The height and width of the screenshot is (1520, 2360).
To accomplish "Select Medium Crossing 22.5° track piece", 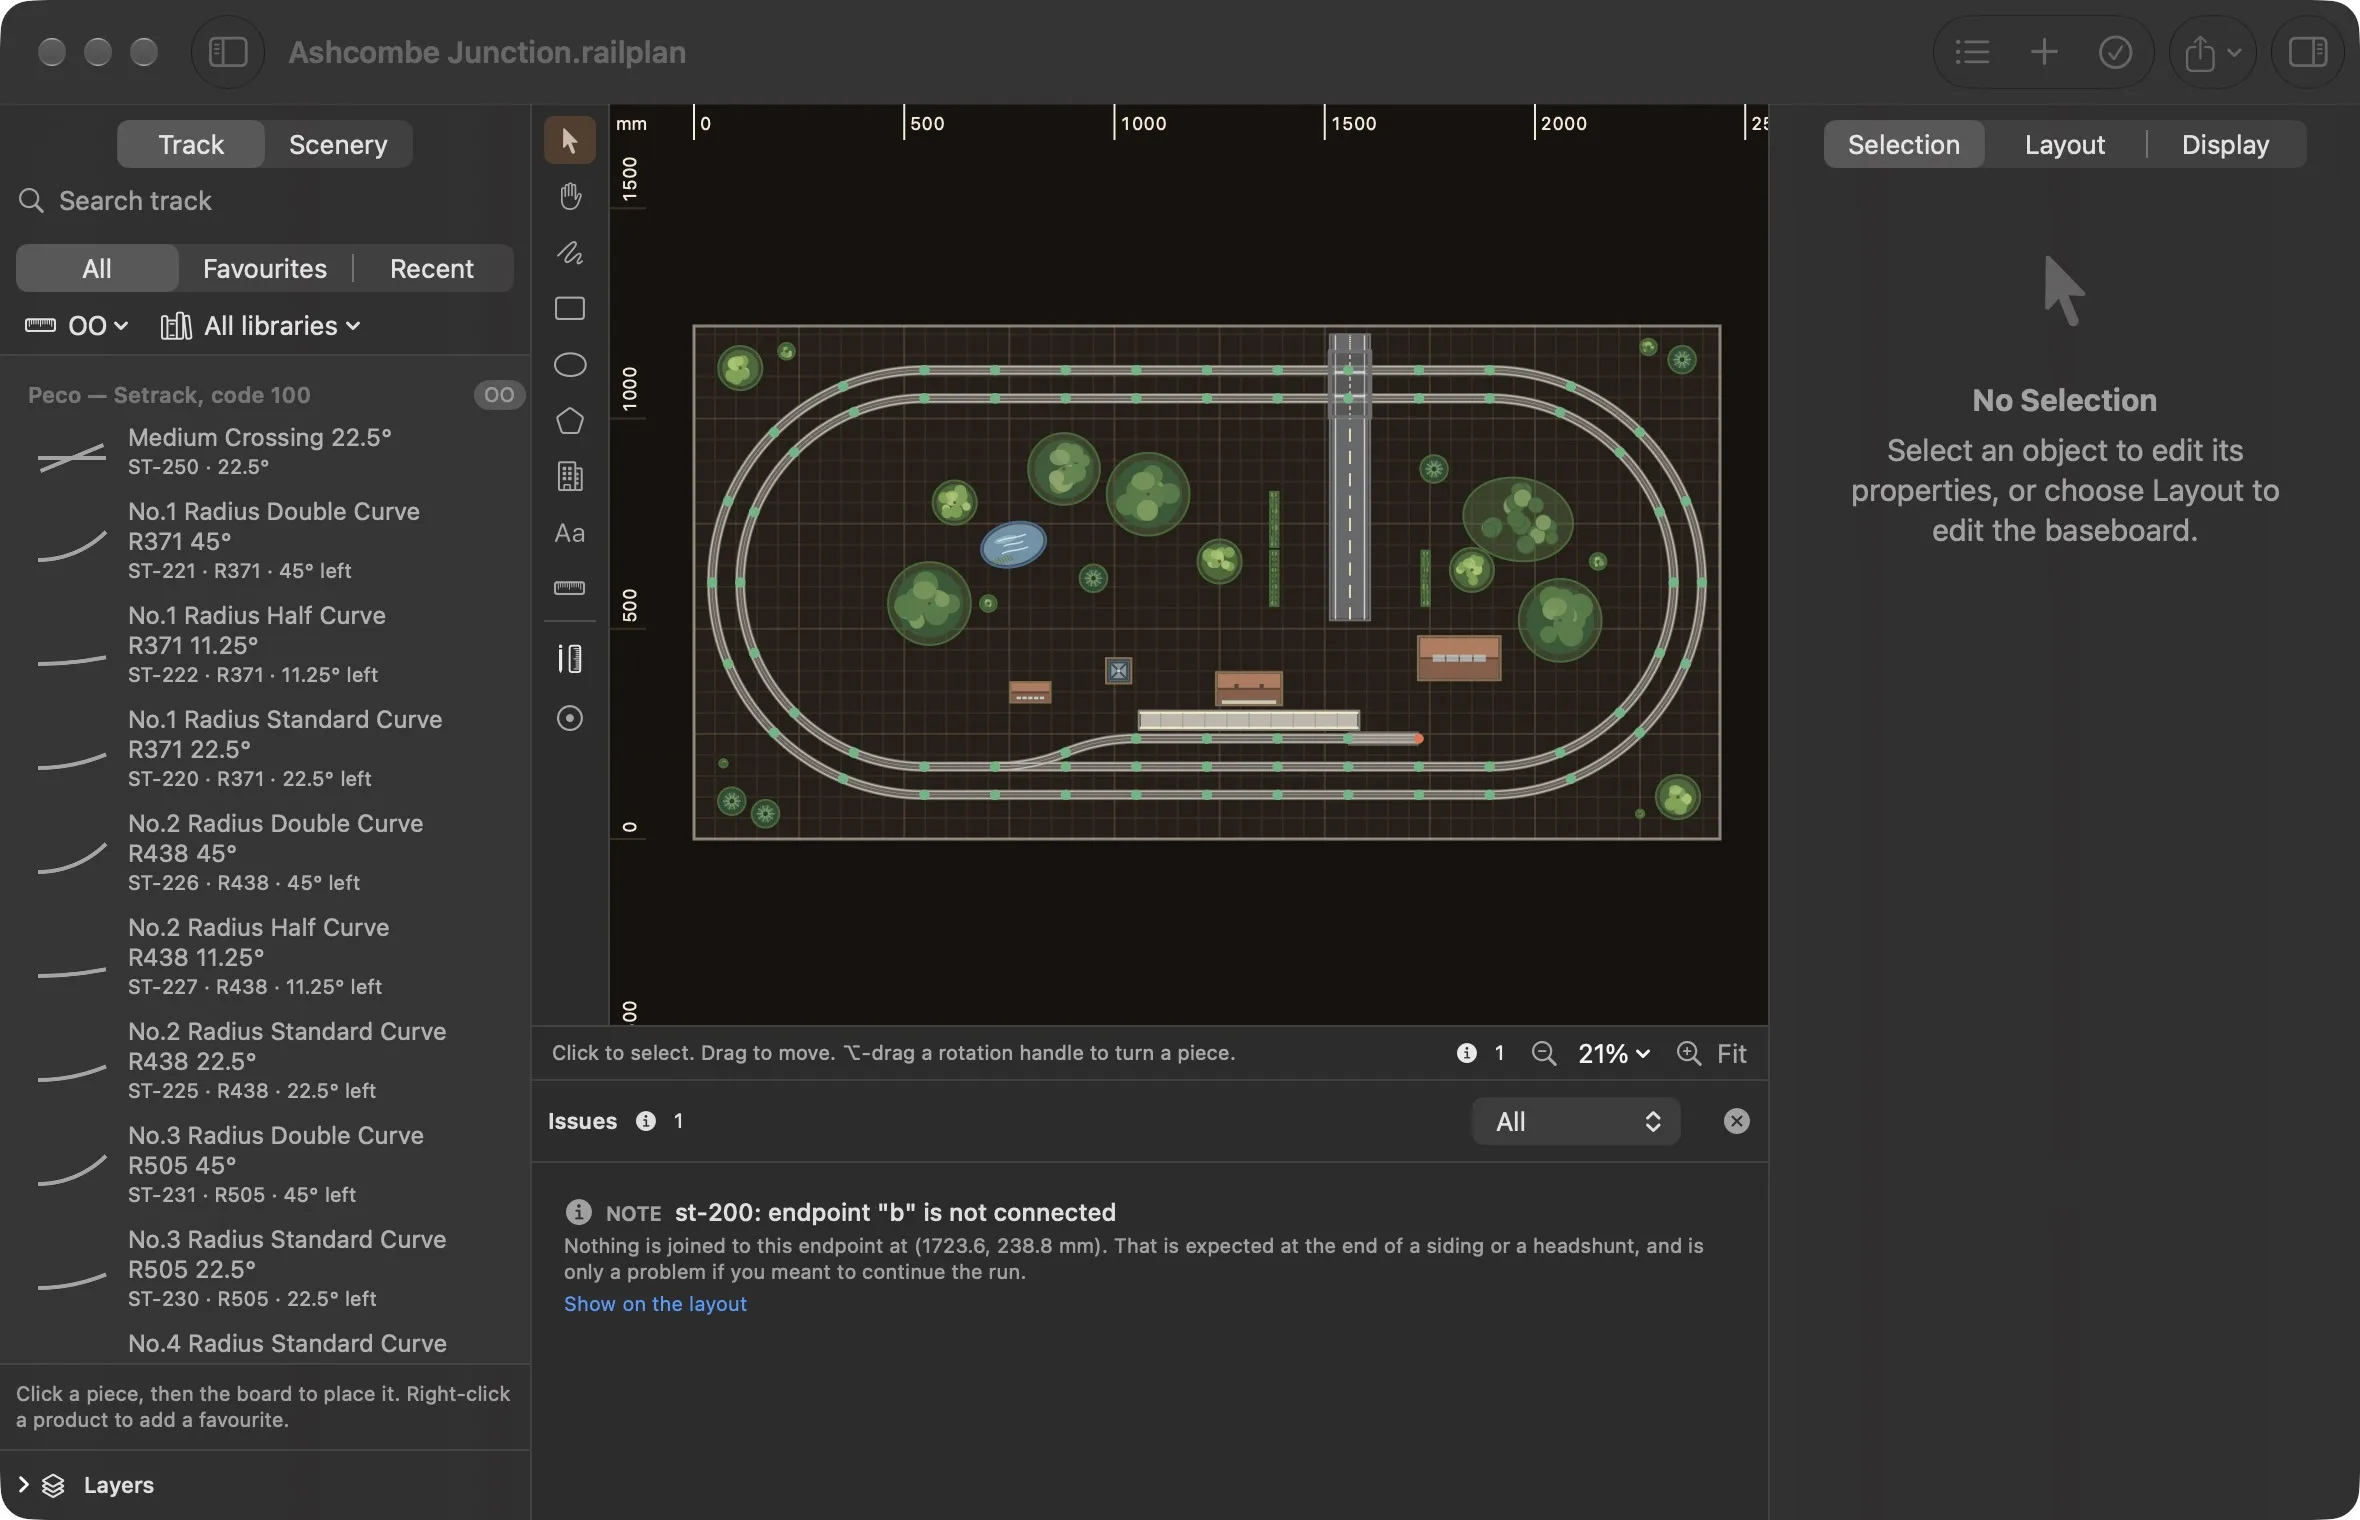I will pos(265,450).
